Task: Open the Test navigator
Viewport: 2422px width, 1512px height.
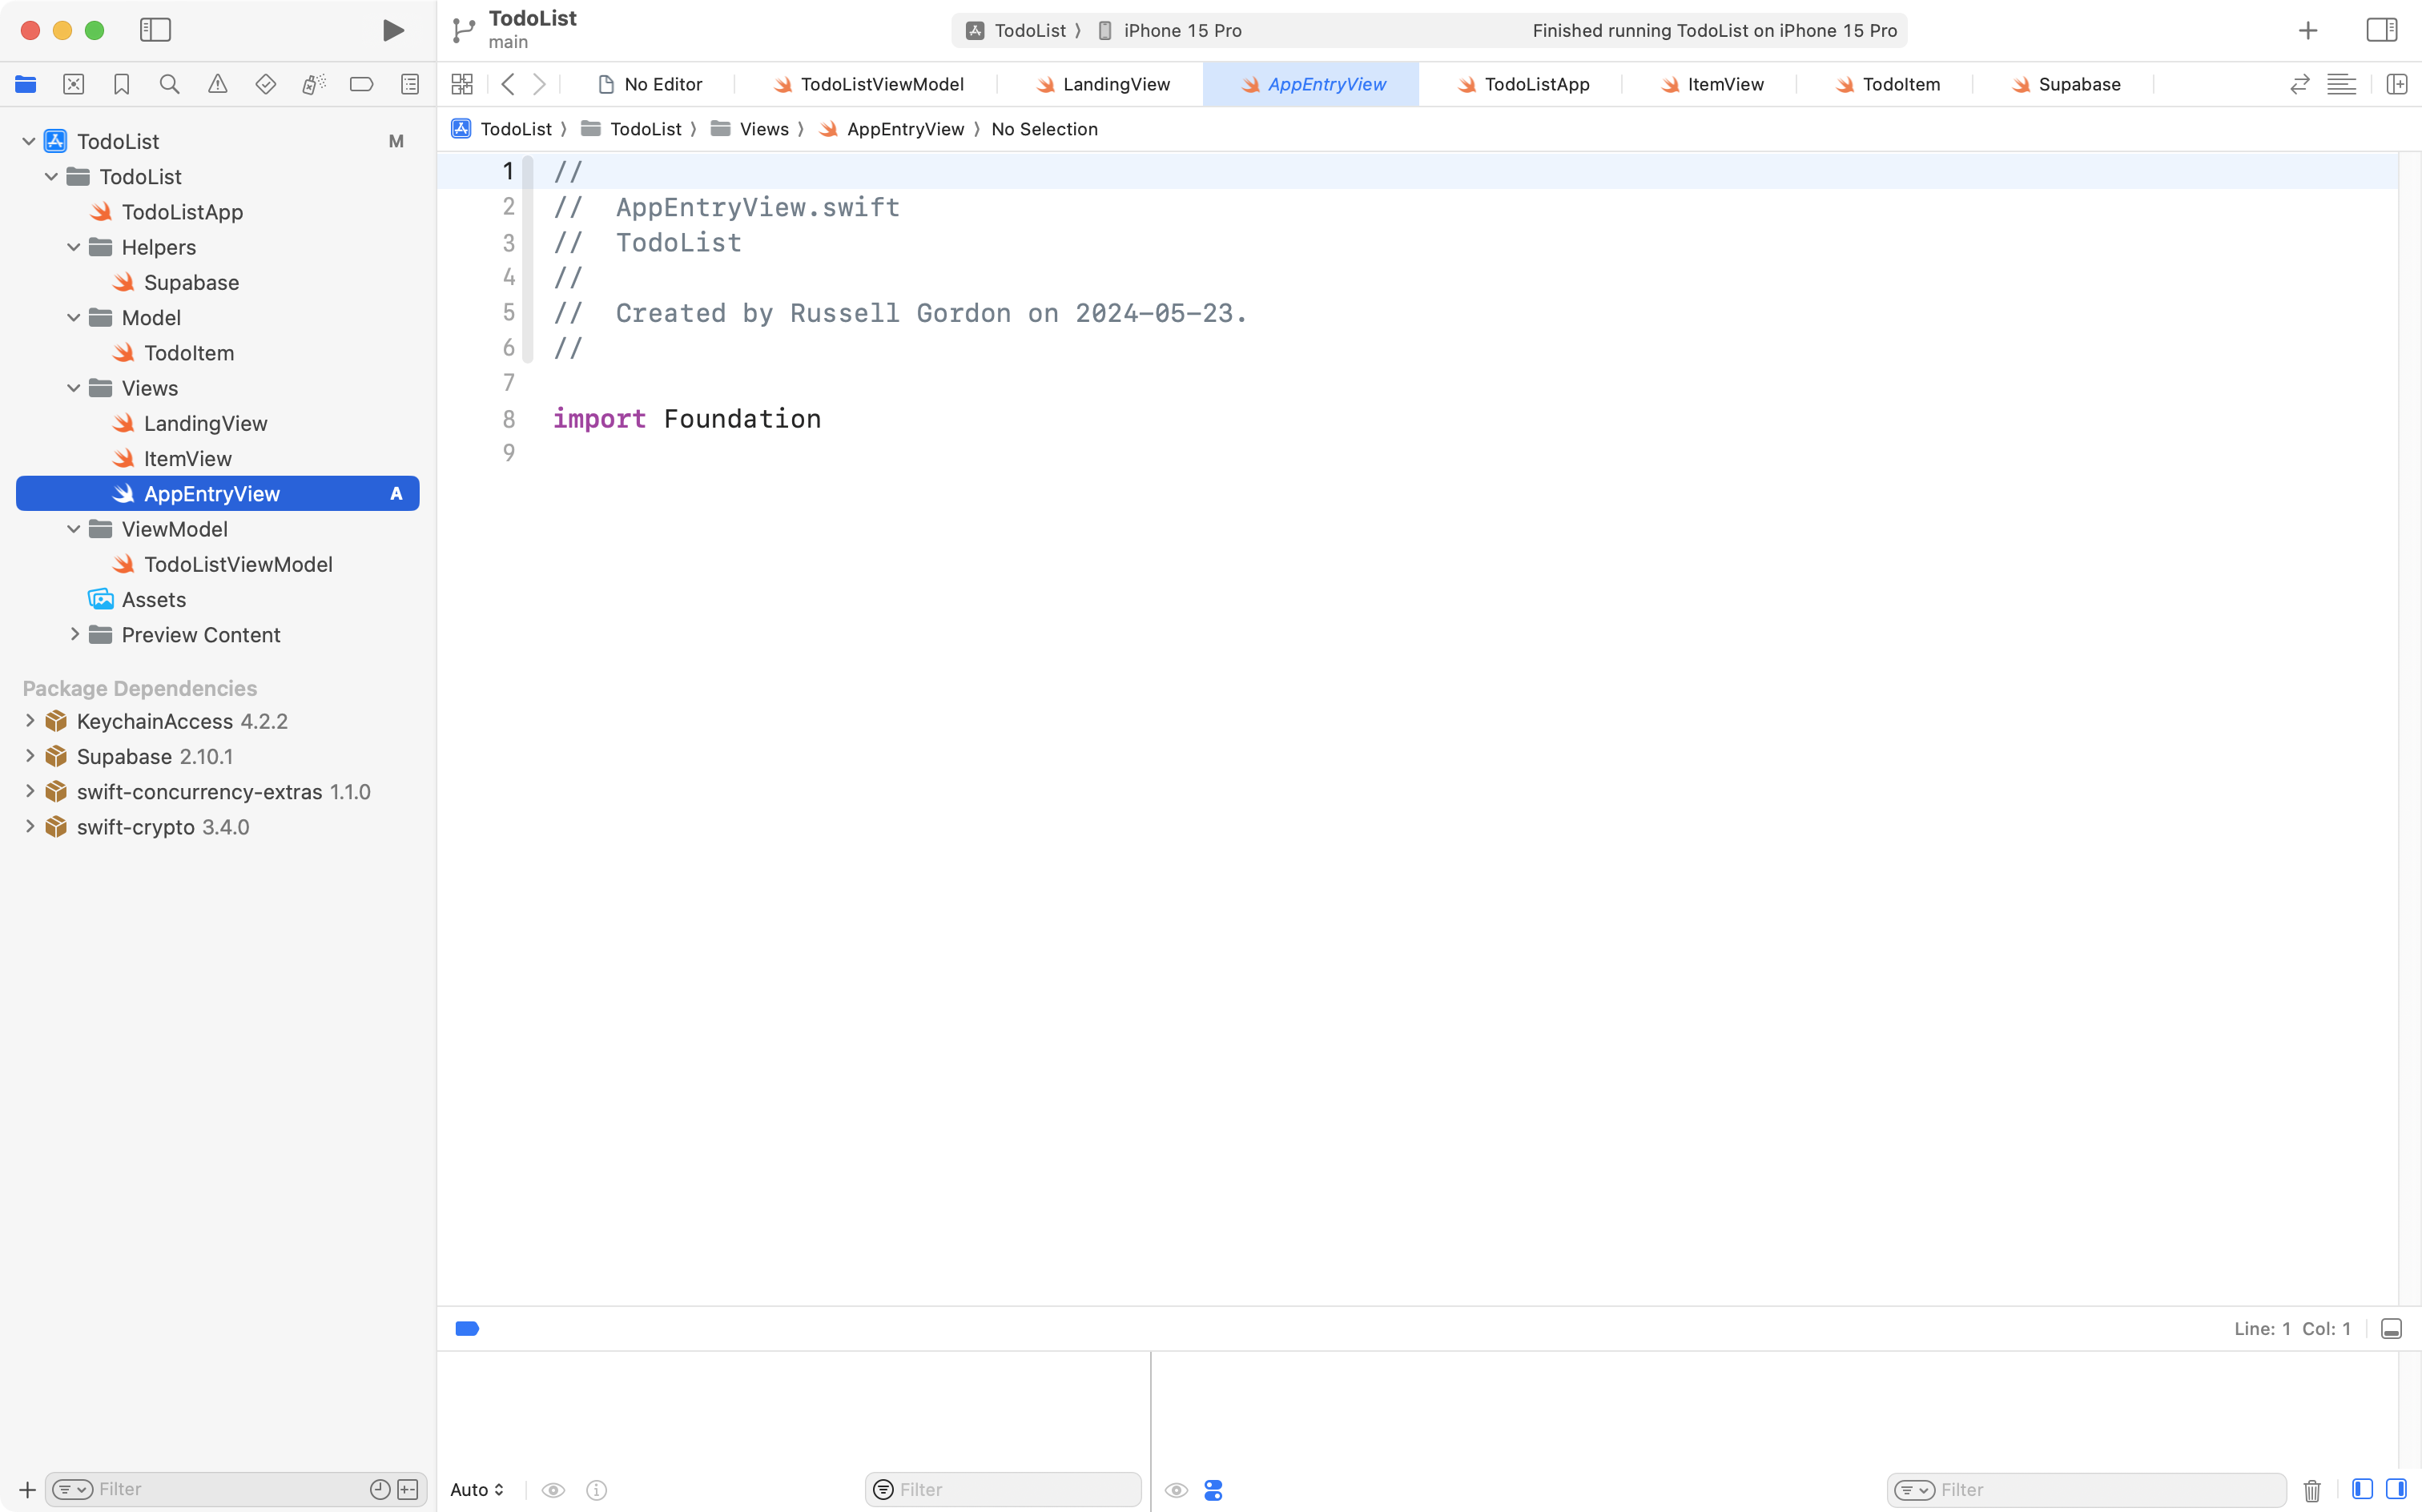Action: [265, 84]
